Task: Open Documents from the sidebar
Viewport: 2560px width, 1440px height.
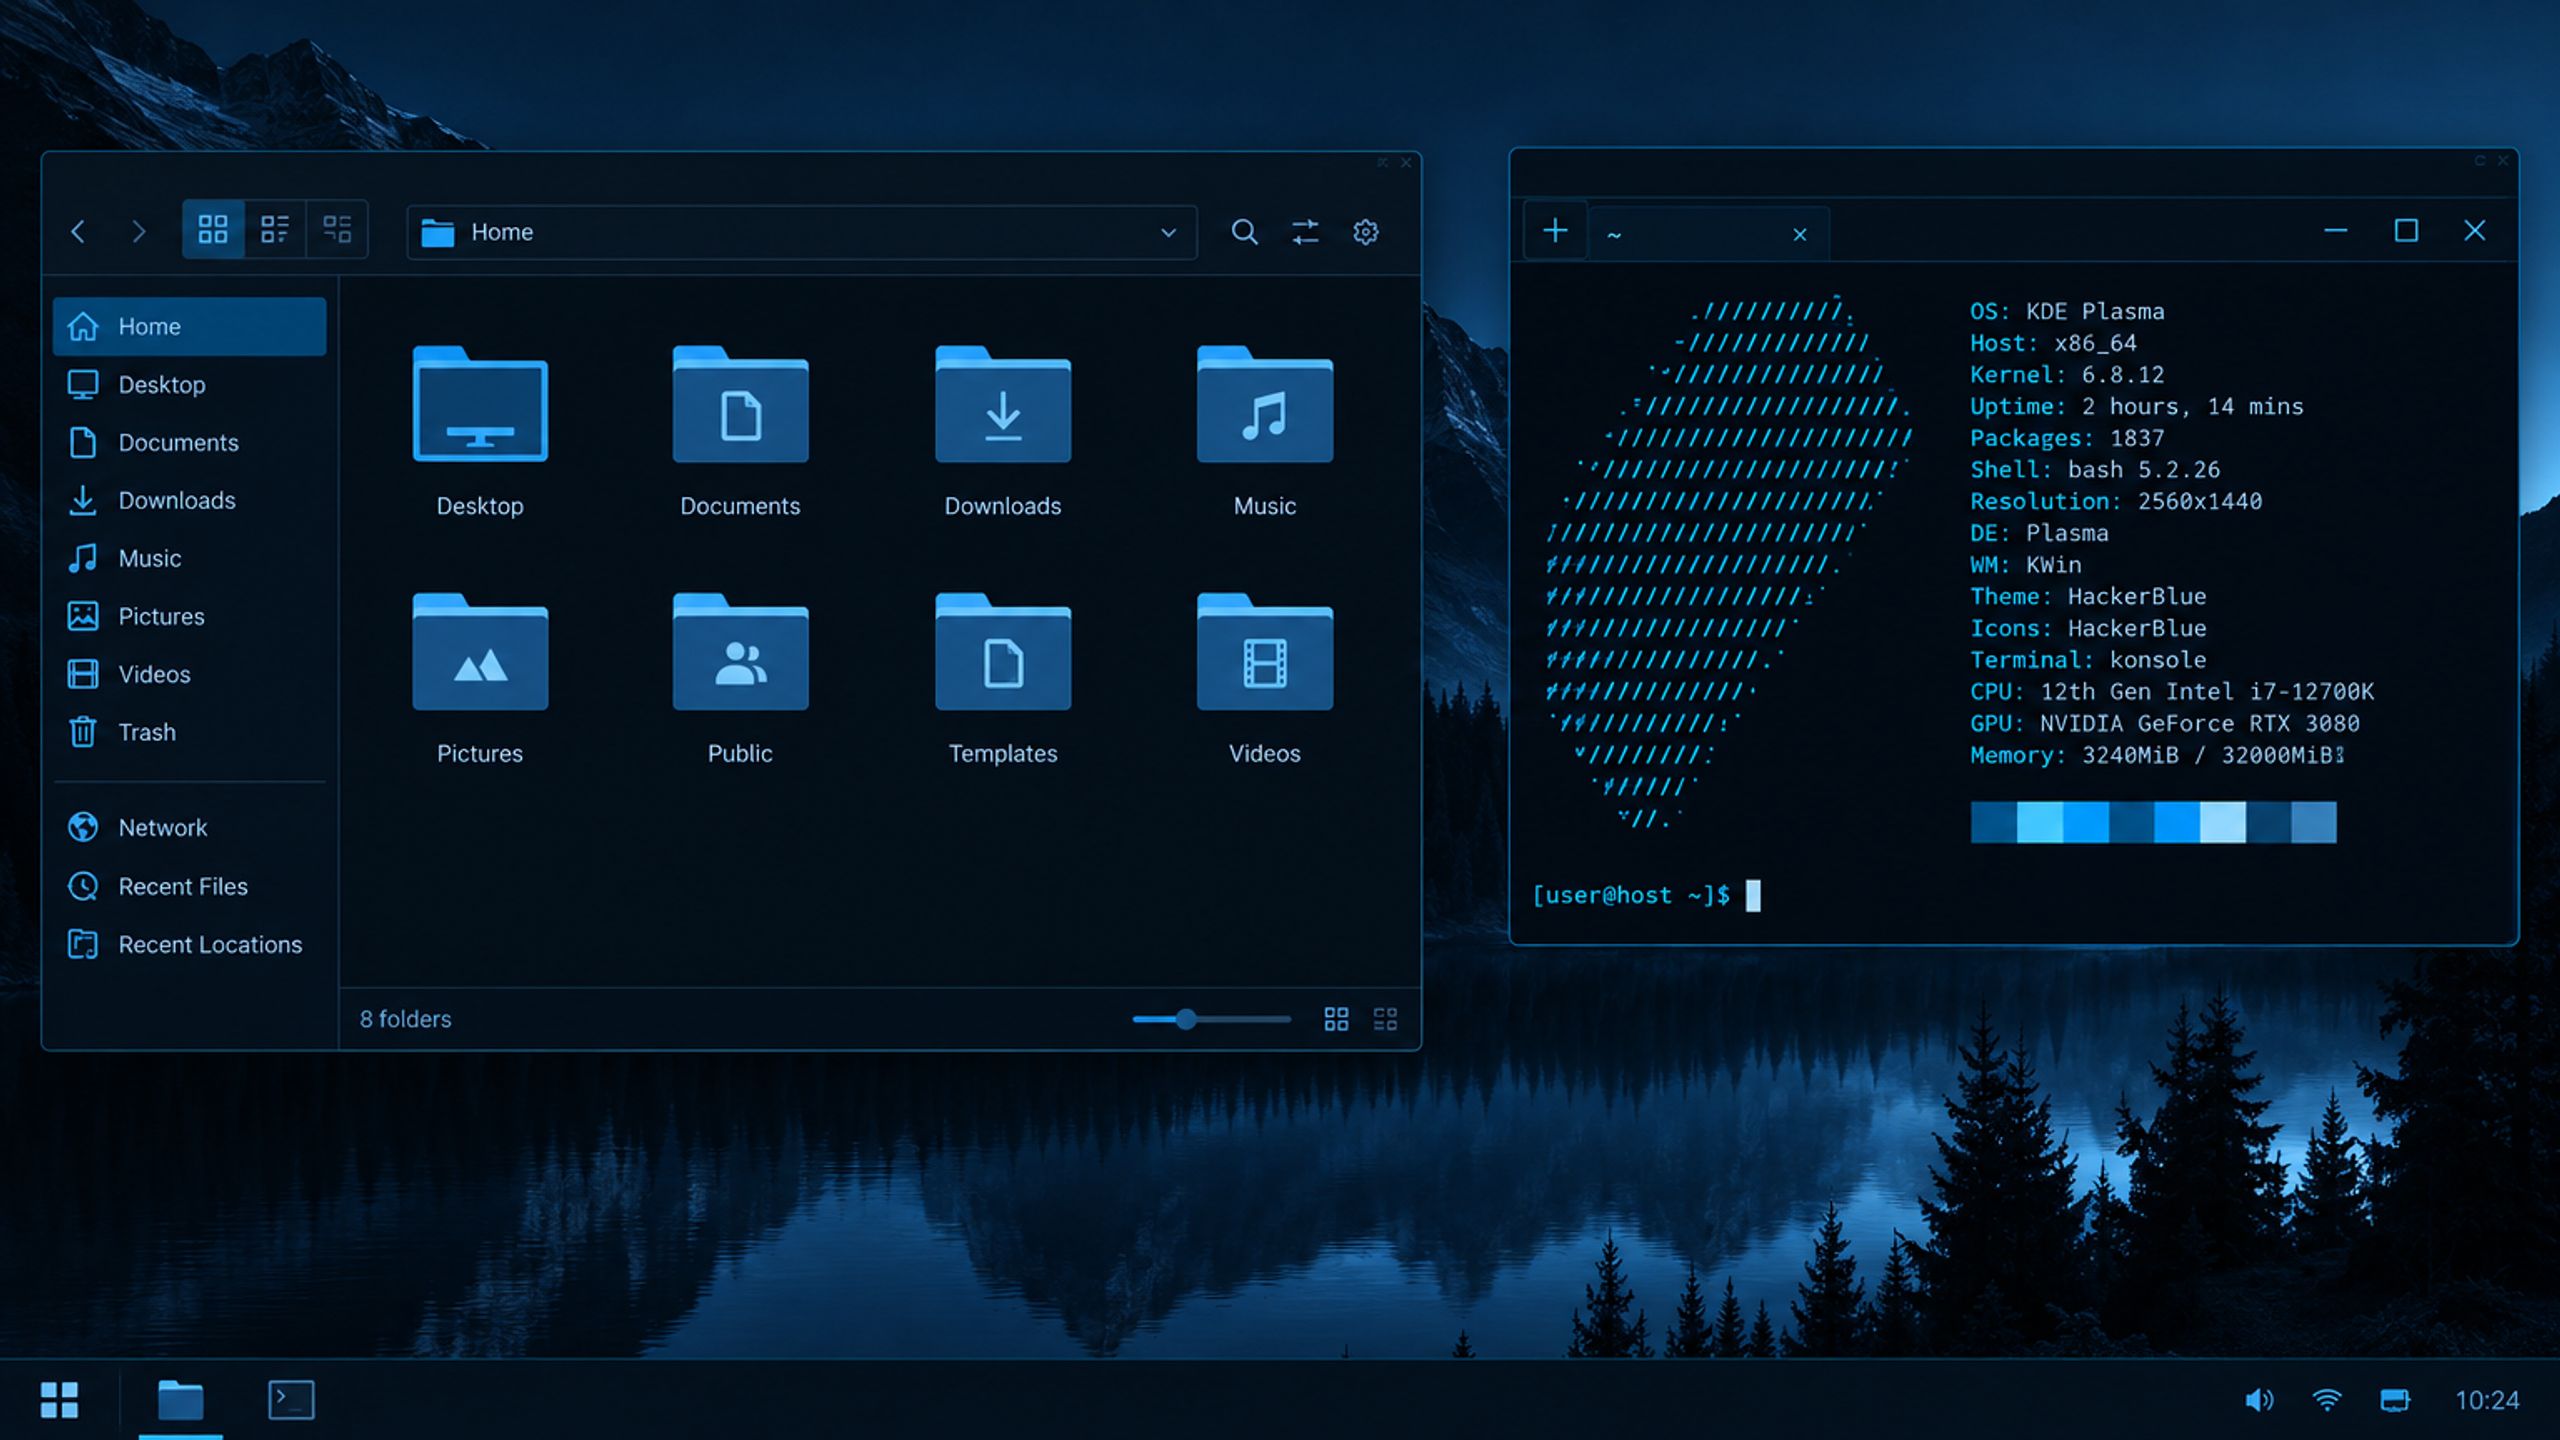Action: coord(189,442)
